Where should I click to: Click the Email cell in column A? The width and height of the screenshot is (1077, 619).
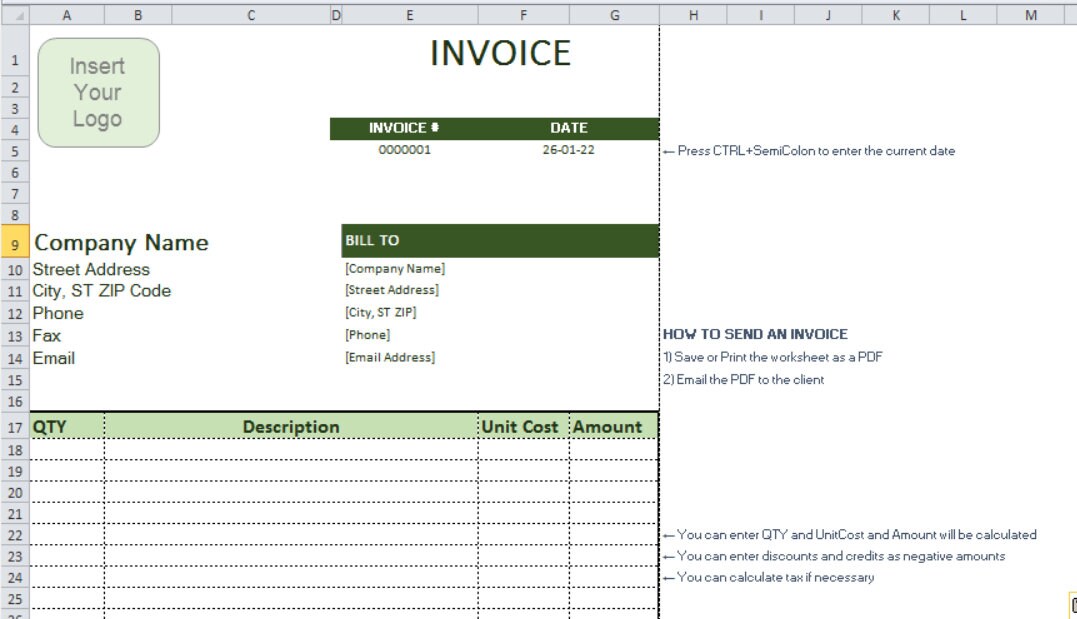pos(54,359)
